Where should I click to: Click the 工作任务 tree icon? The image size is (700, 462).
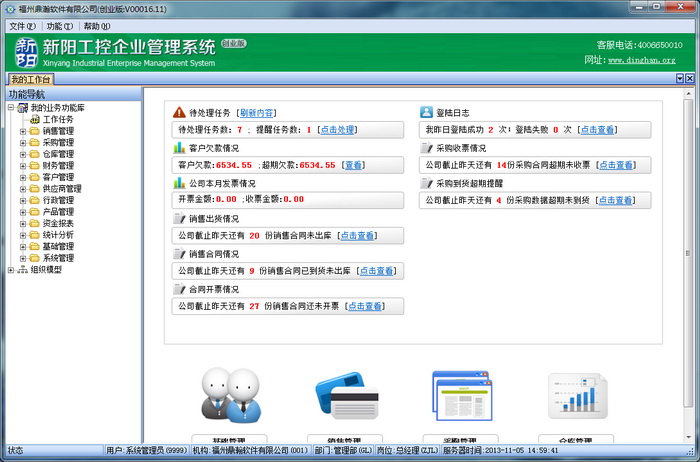35,119
